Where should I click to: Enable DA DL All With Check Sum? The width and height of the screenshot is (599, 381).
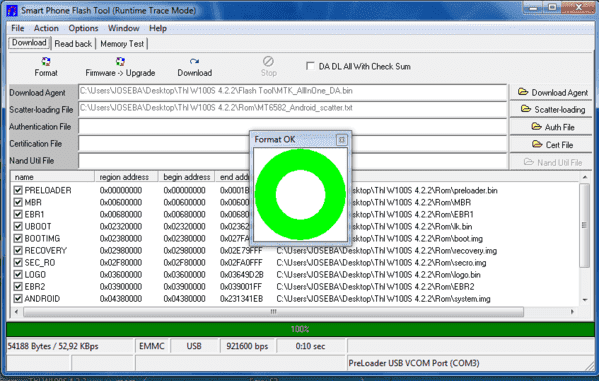310,66
